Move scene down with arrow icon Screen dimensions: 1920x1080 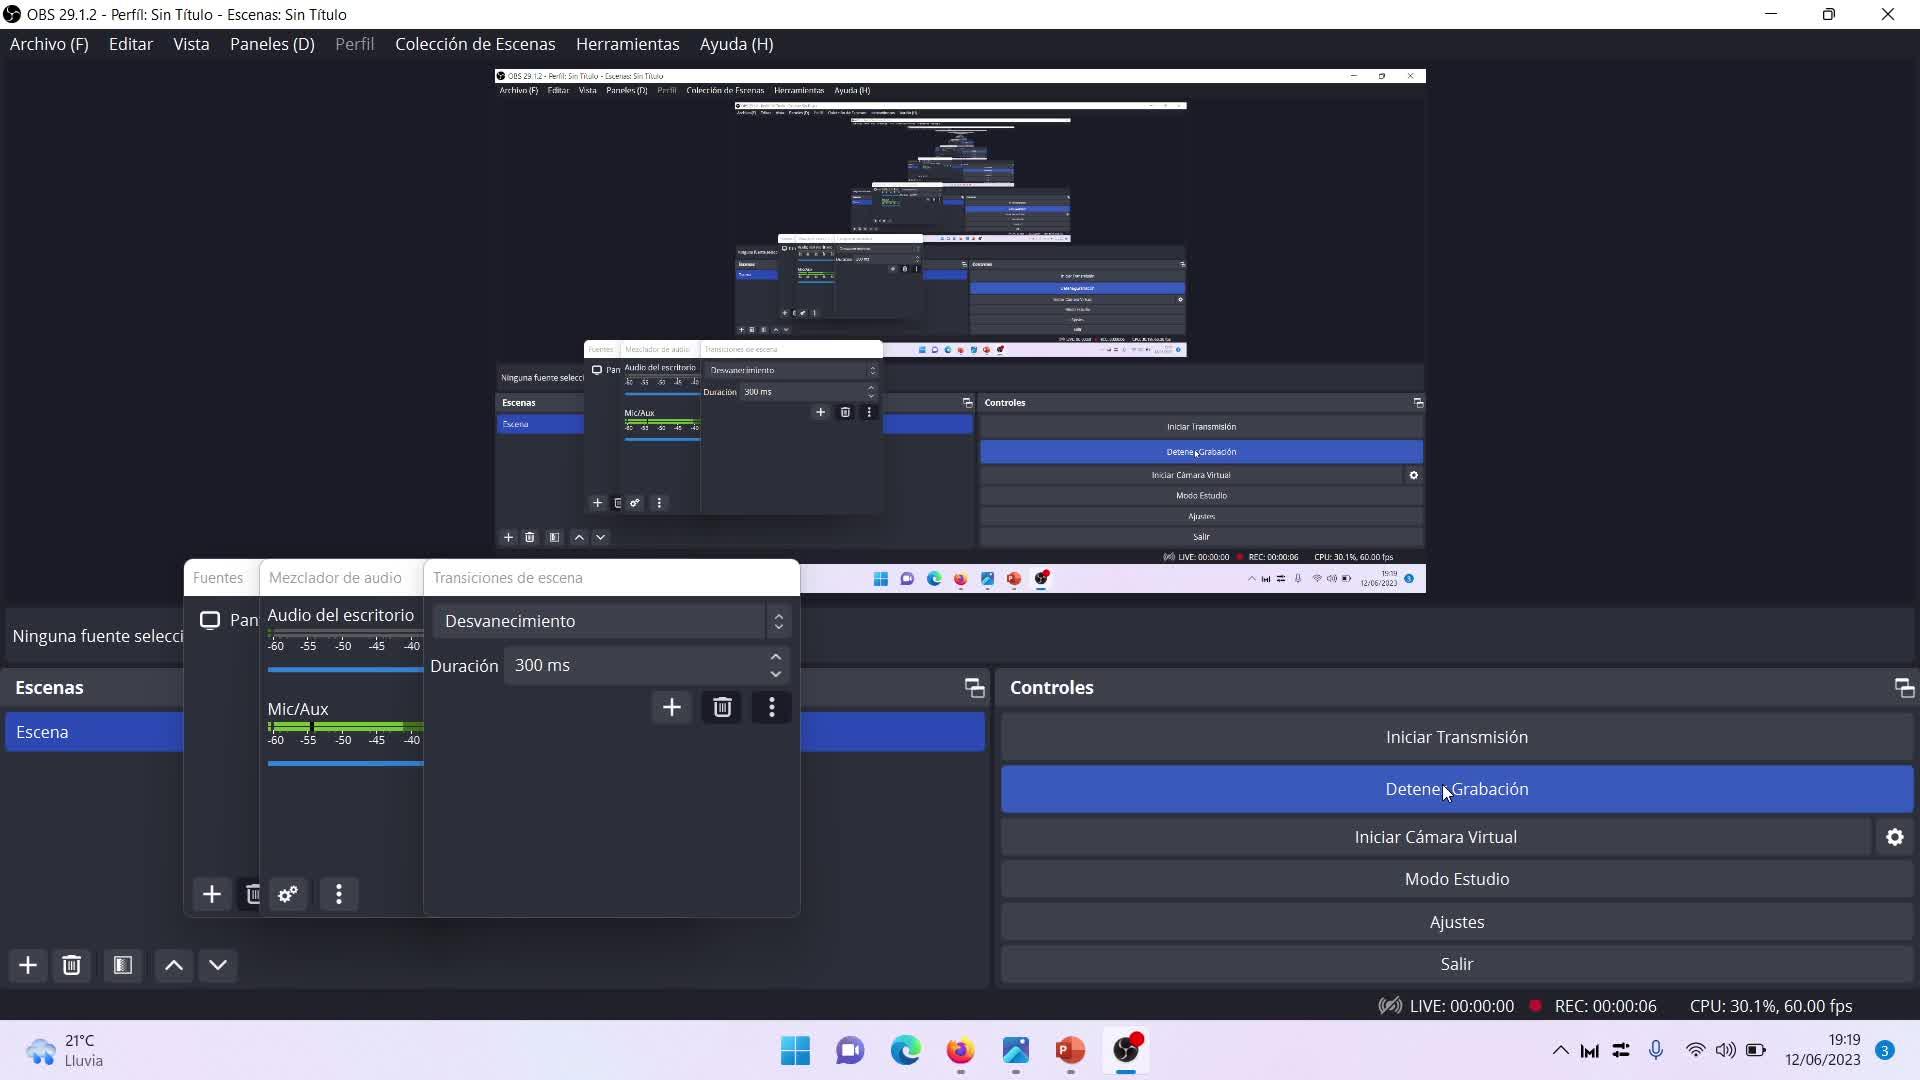(x=218, y=965)
